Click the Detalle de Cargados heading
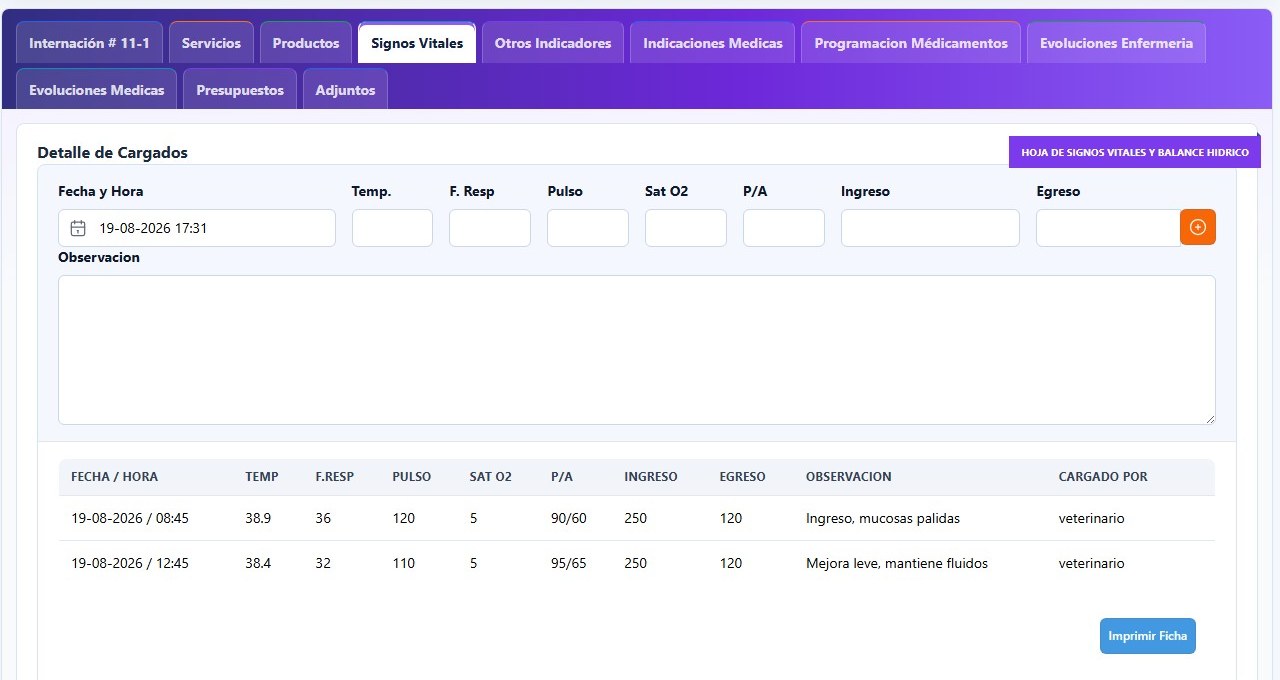Viewport: 1280px width, 680px height. [113, 153]
